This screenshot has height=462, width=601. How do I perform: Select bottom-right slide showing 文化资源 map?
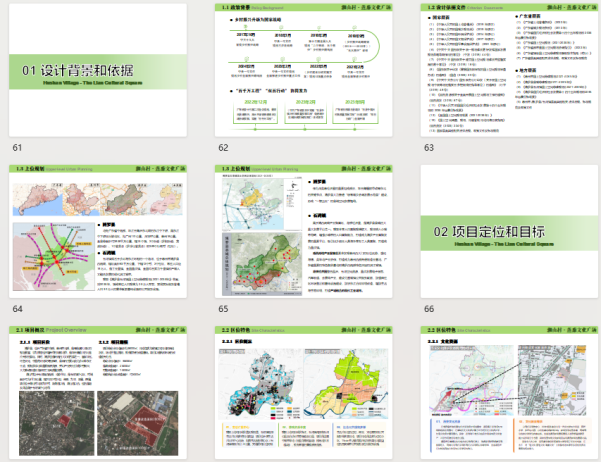[505, 392]
